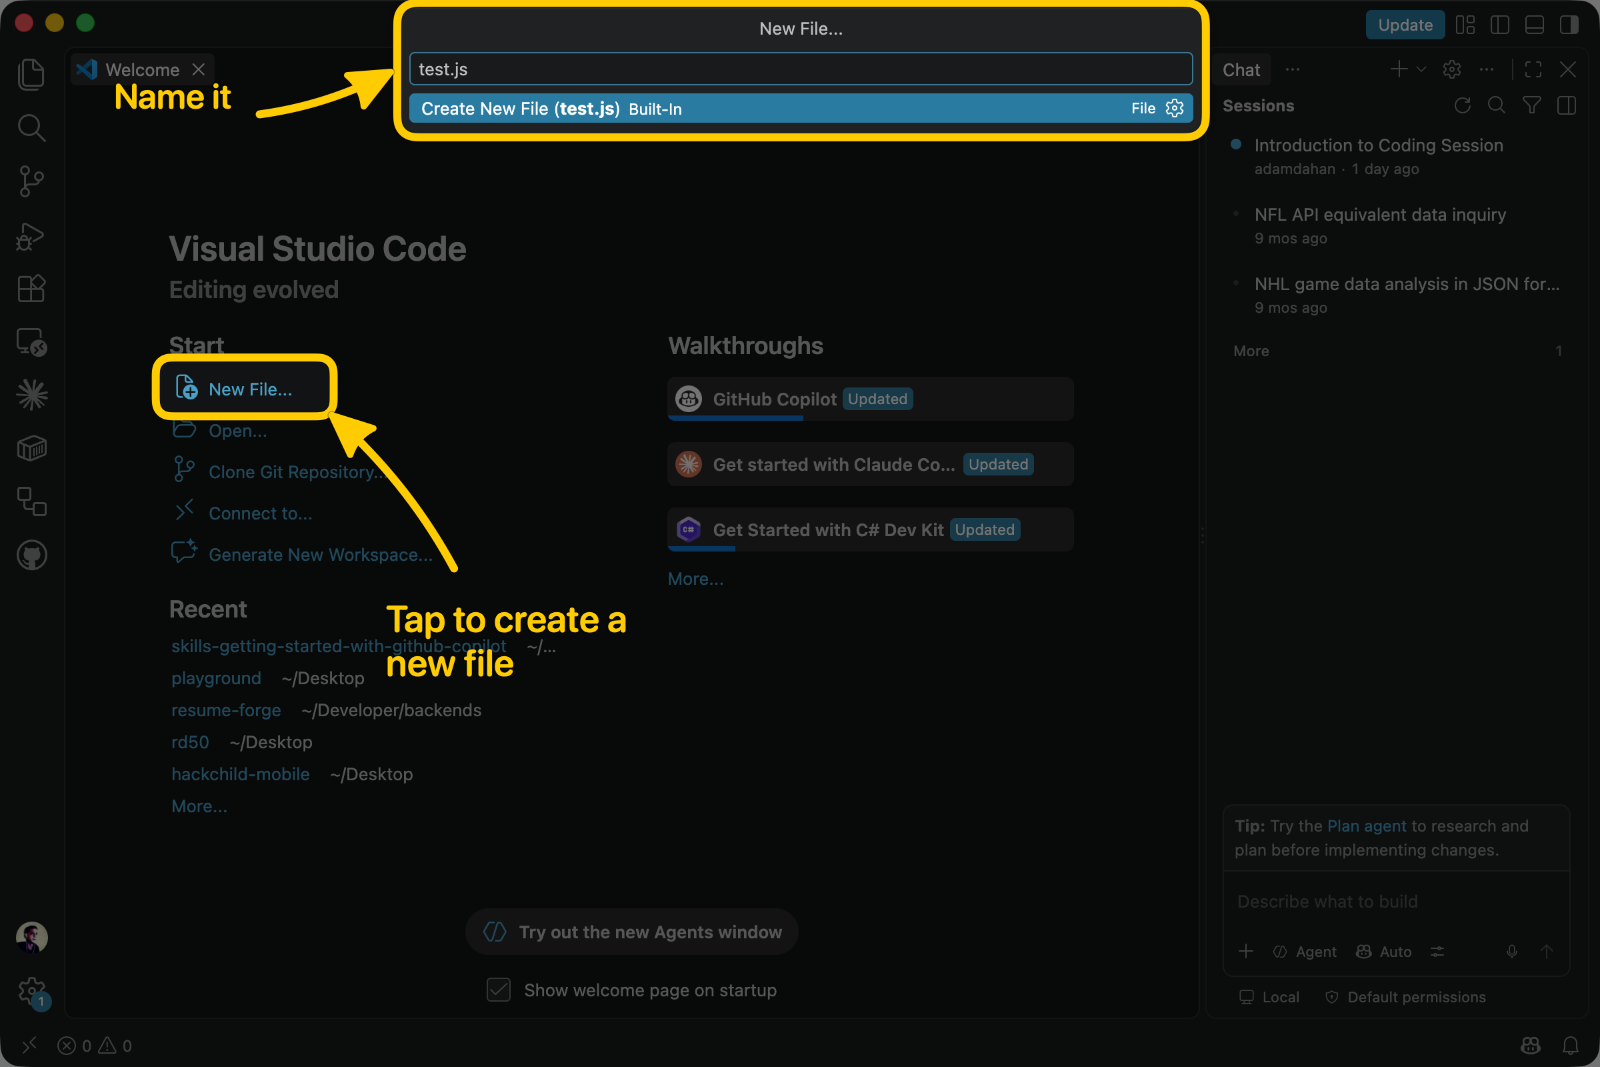Open the tools configuration icon beside Auto
1600x1067 pixels.
tap(1437, 952)
